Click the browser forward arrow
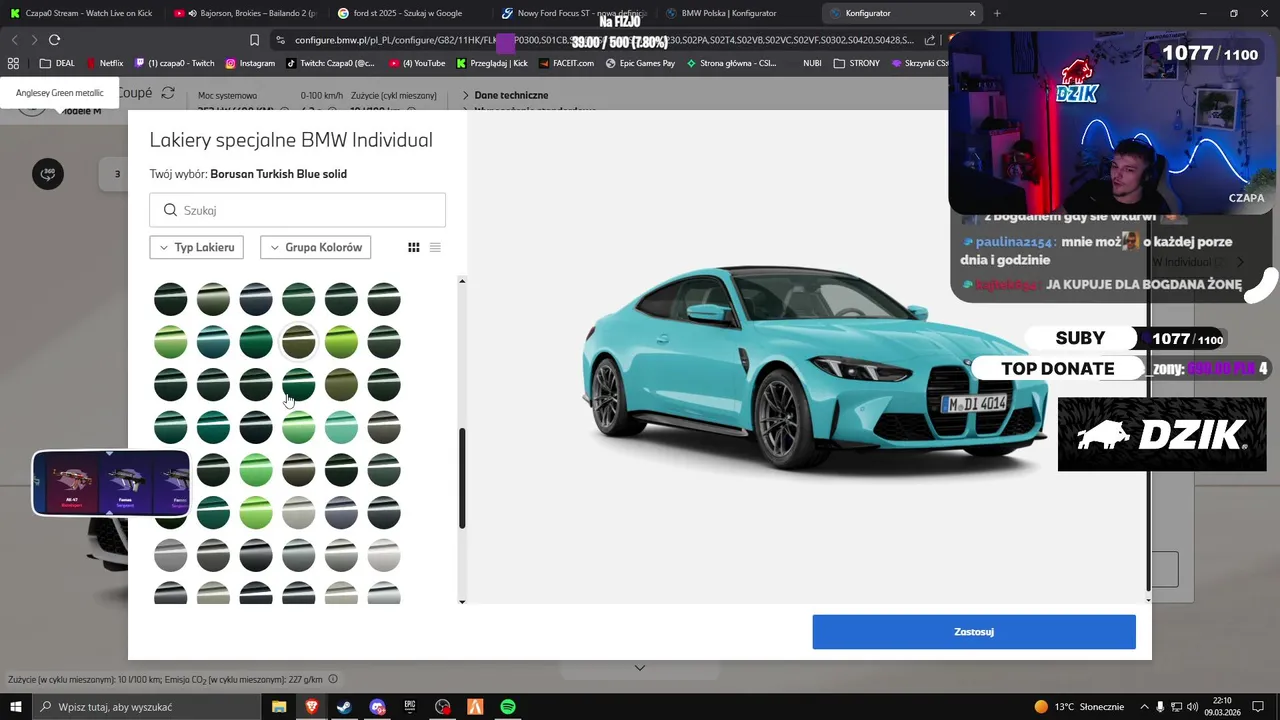Viewport: 1280px width, 720px height. (x=34, y=40)
